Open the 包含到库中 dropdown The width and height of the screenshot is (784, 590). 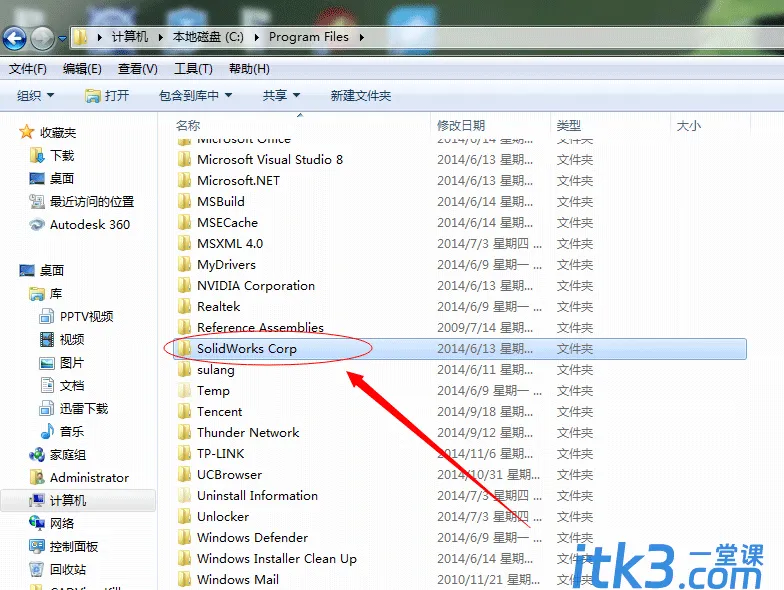click(196, 95)
